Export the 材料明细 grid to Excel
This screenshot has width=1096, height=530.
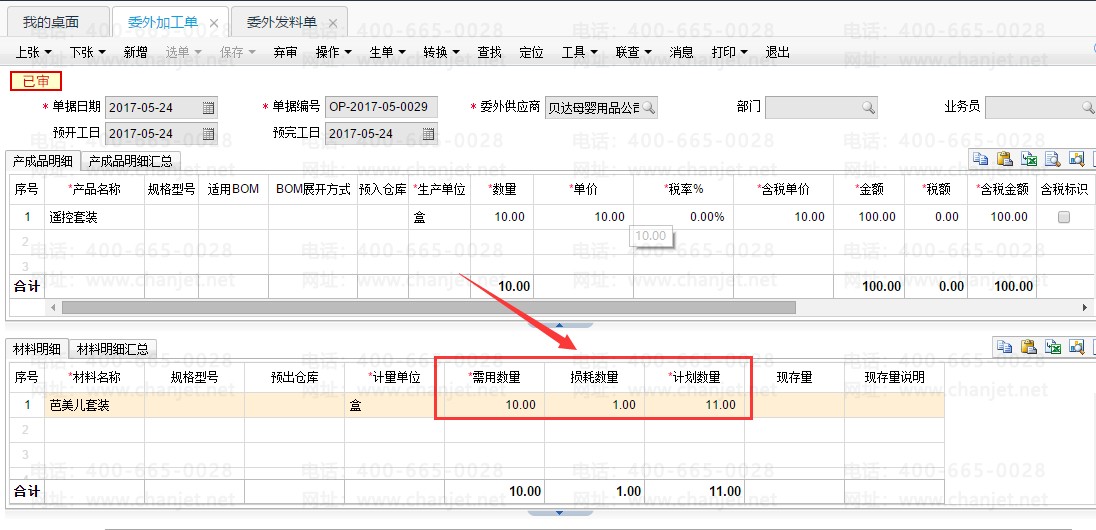(x=1053, y=346)
